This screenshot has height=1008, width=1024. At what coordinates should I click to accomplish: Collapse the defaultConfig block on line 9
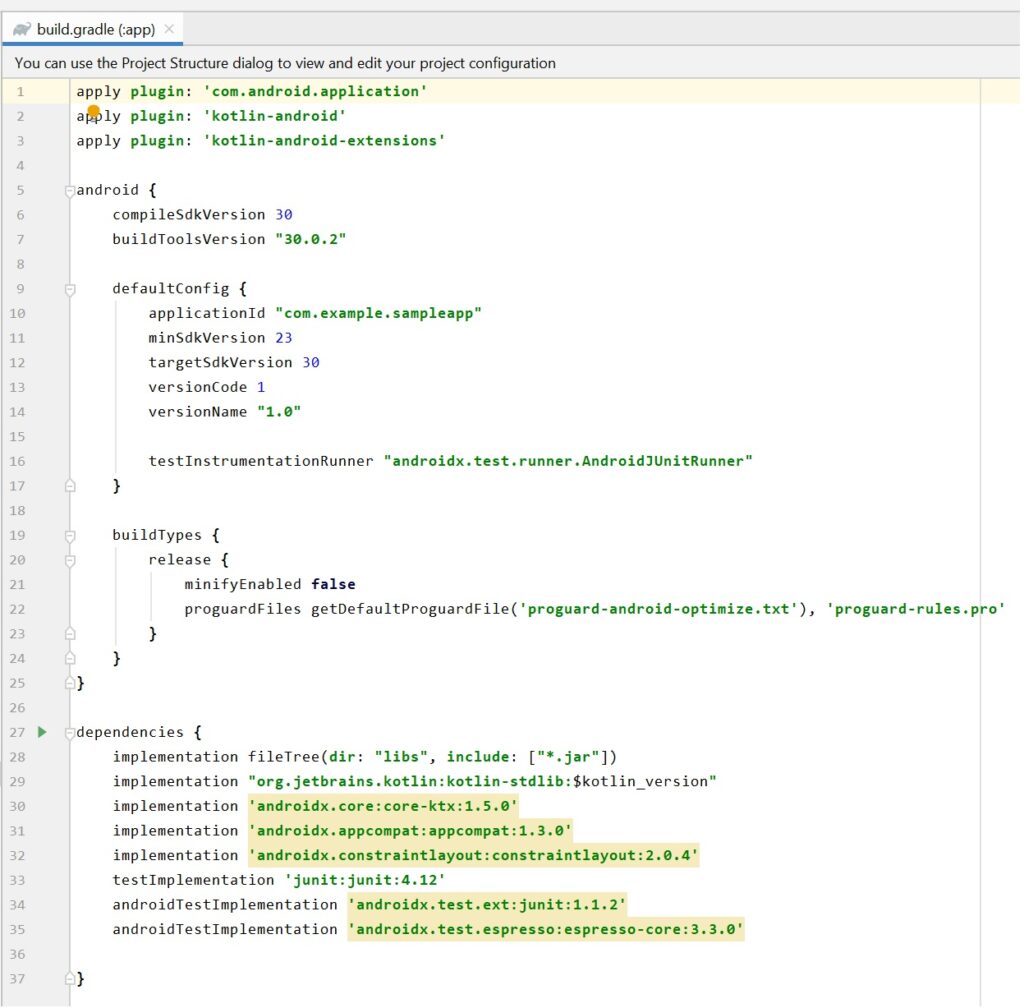tap(70, 289)
